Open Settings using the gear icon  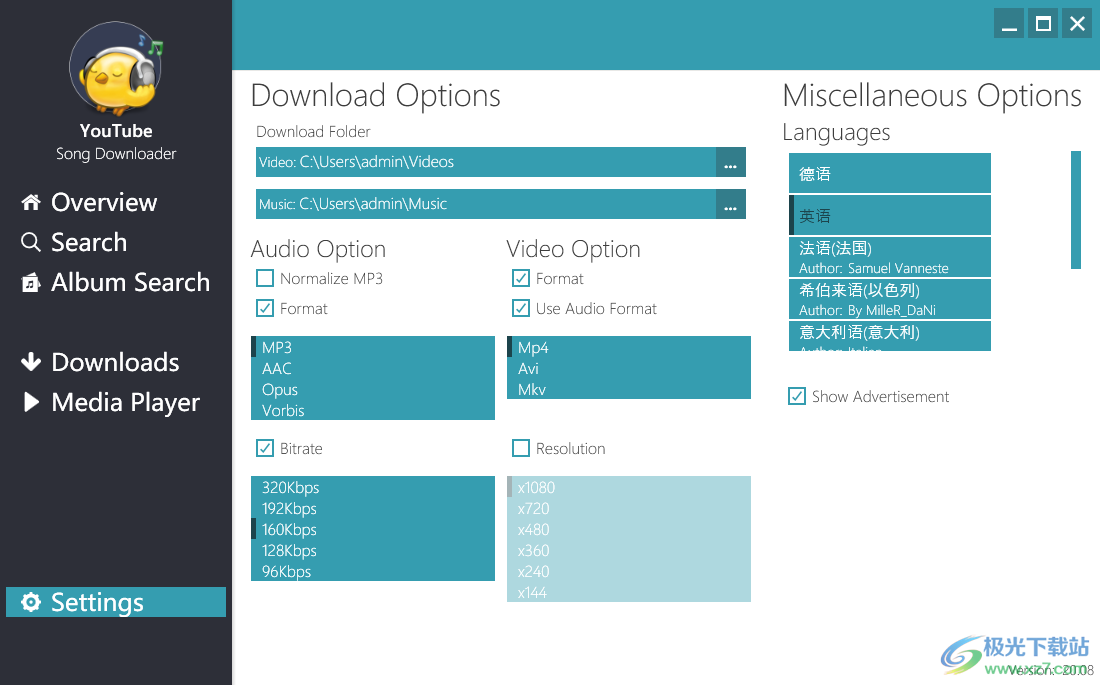point(30,601)
